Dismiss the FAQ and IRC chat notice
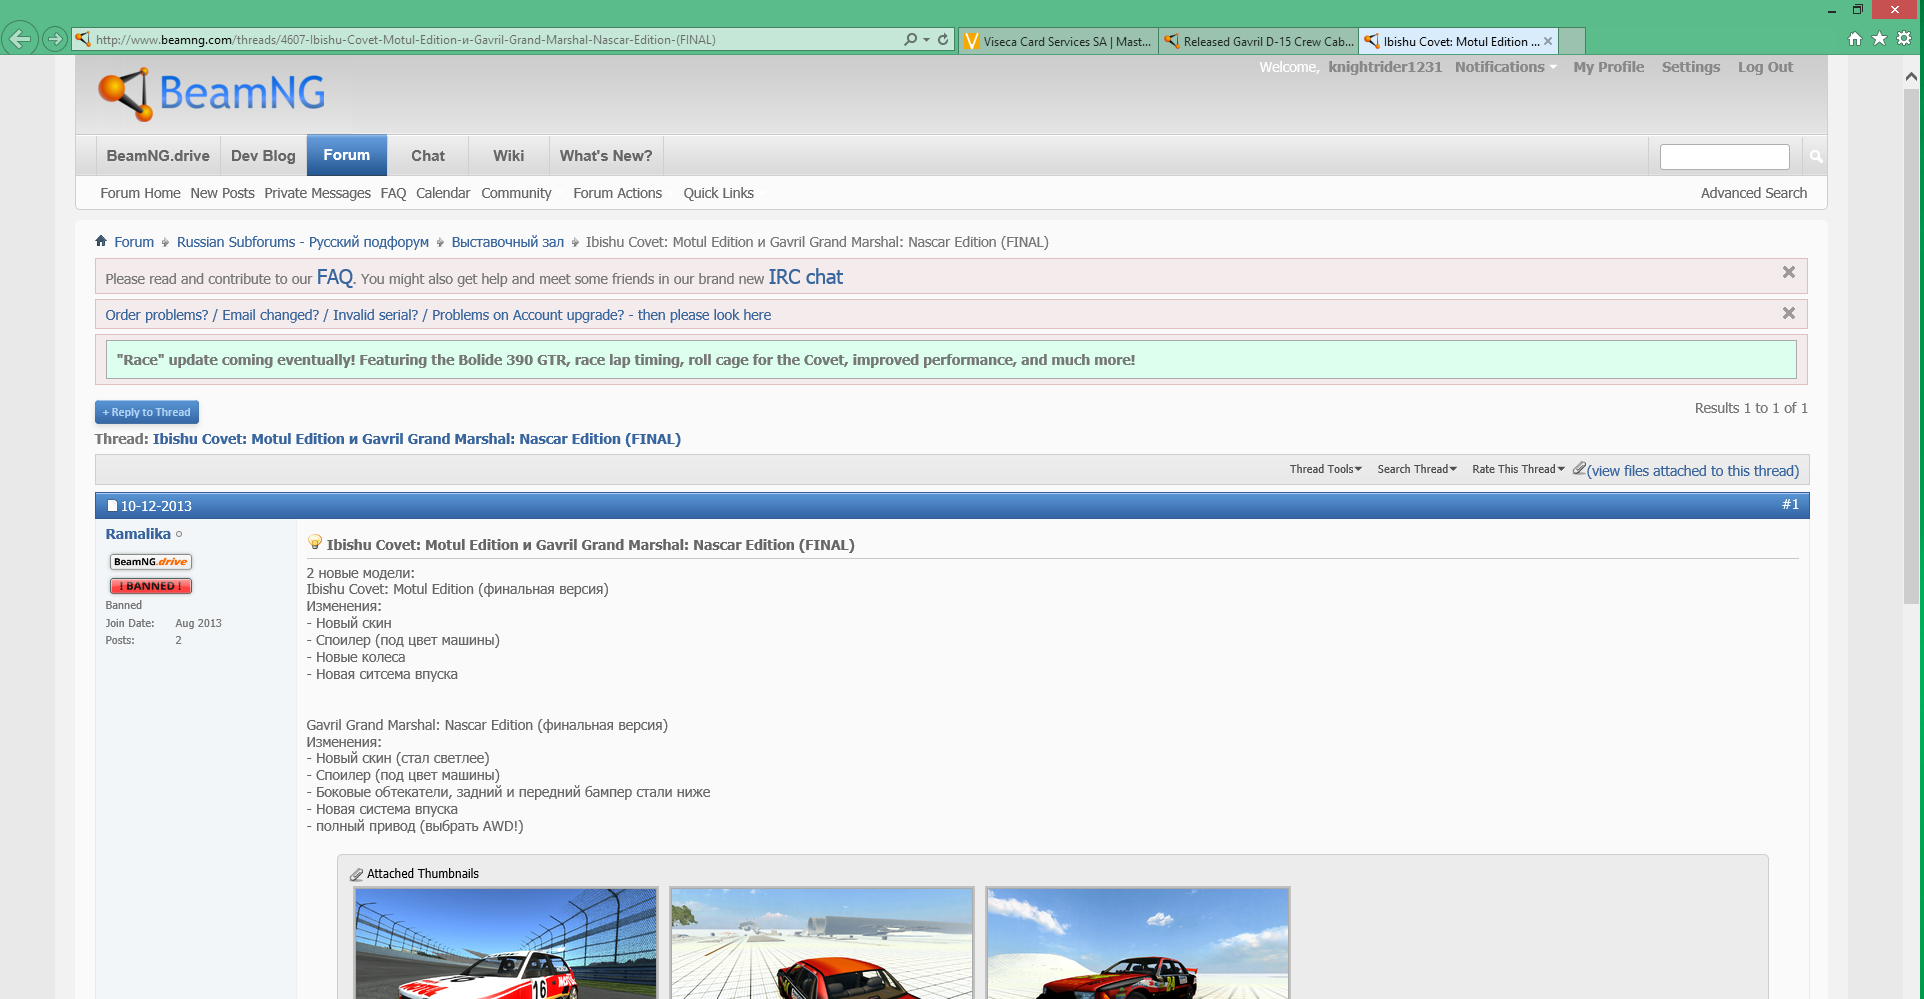Image resolution: width=1924 pixels, height=999 pixels. coord(1789,272)
